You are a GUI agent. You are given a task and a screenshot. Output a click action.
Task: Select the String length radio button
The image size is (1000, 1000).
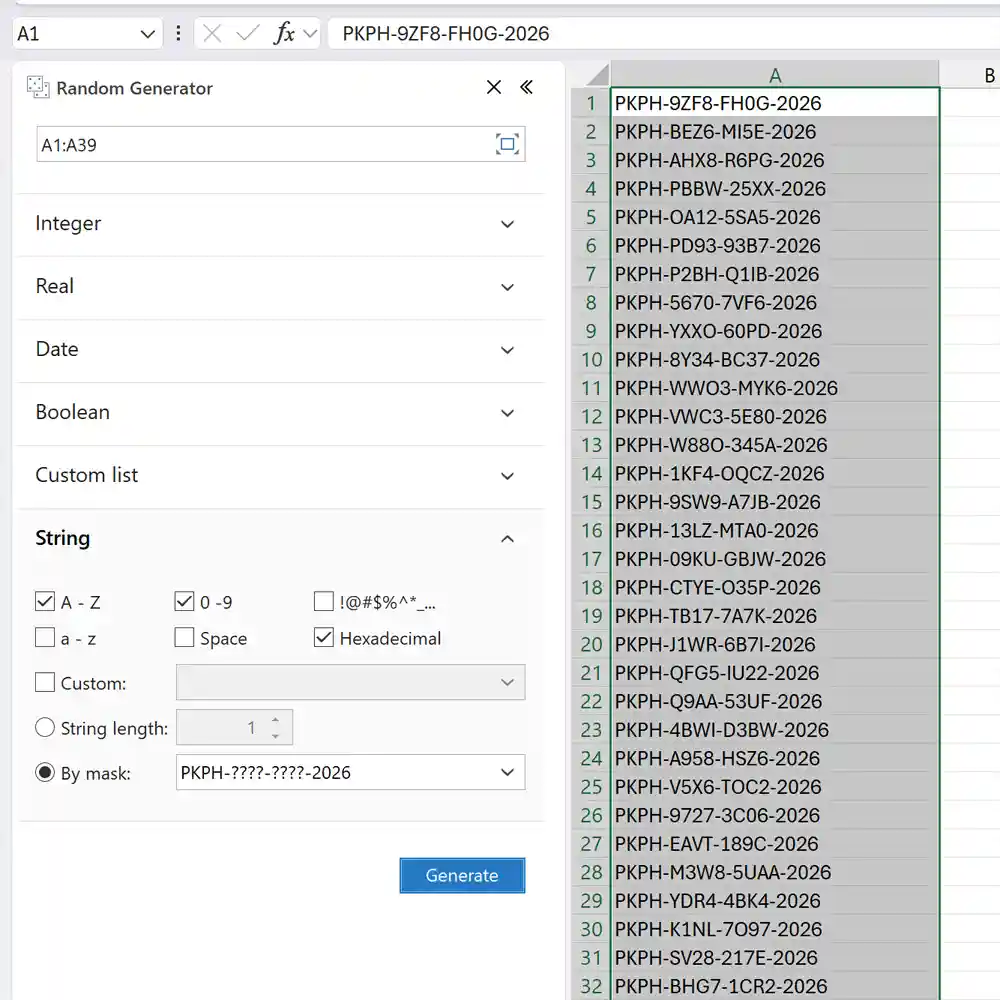tap(45, 728)
